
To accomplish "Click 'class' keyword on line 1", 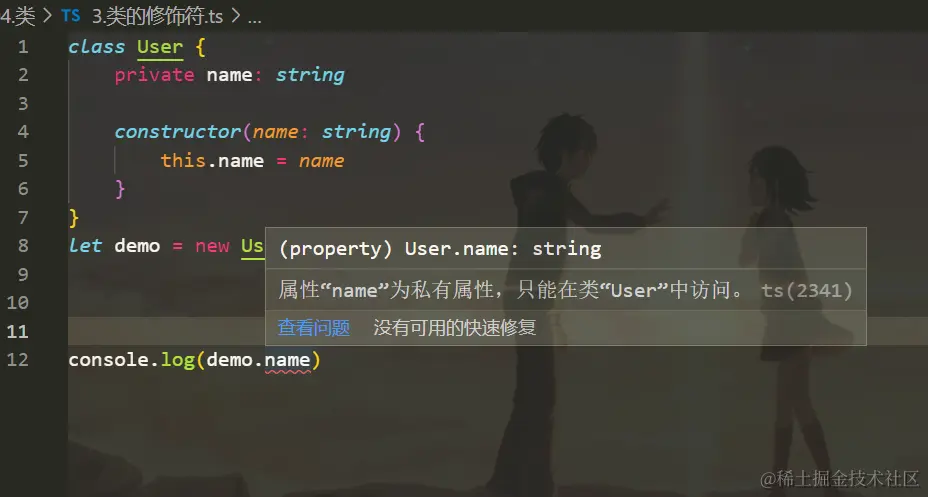I will click(x=96, y=47).
